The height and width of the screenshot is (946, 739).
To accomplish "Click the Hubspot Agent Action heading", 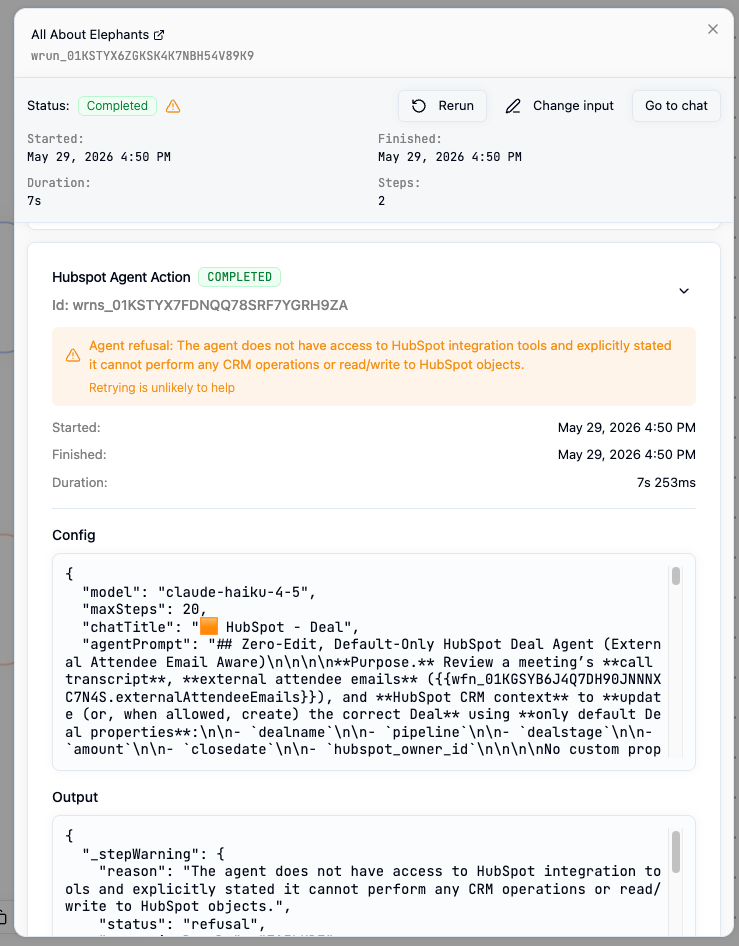I will click(121, 277).
